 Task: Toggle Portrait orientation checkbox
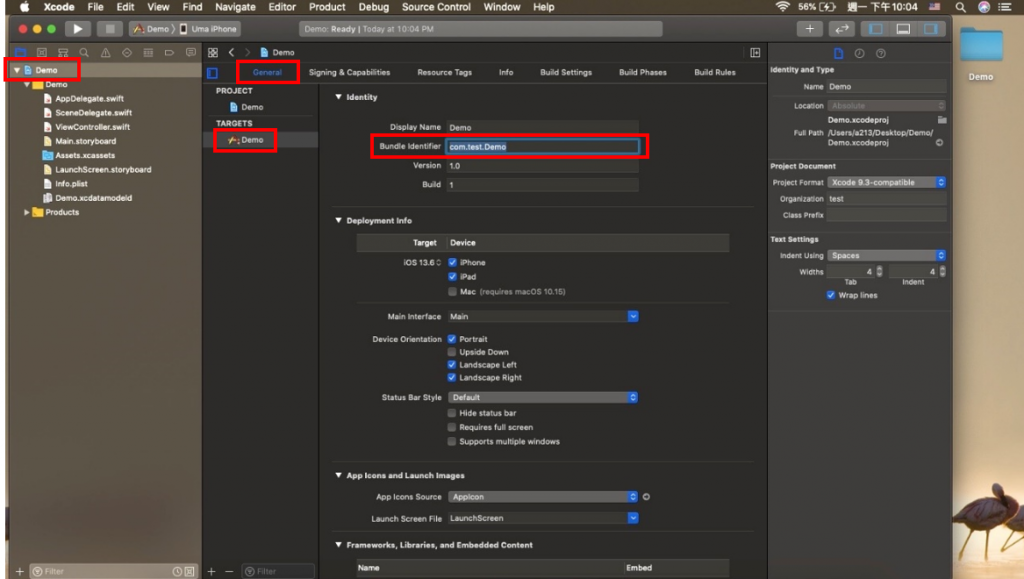pyautogui.click(x=452, y=339)
